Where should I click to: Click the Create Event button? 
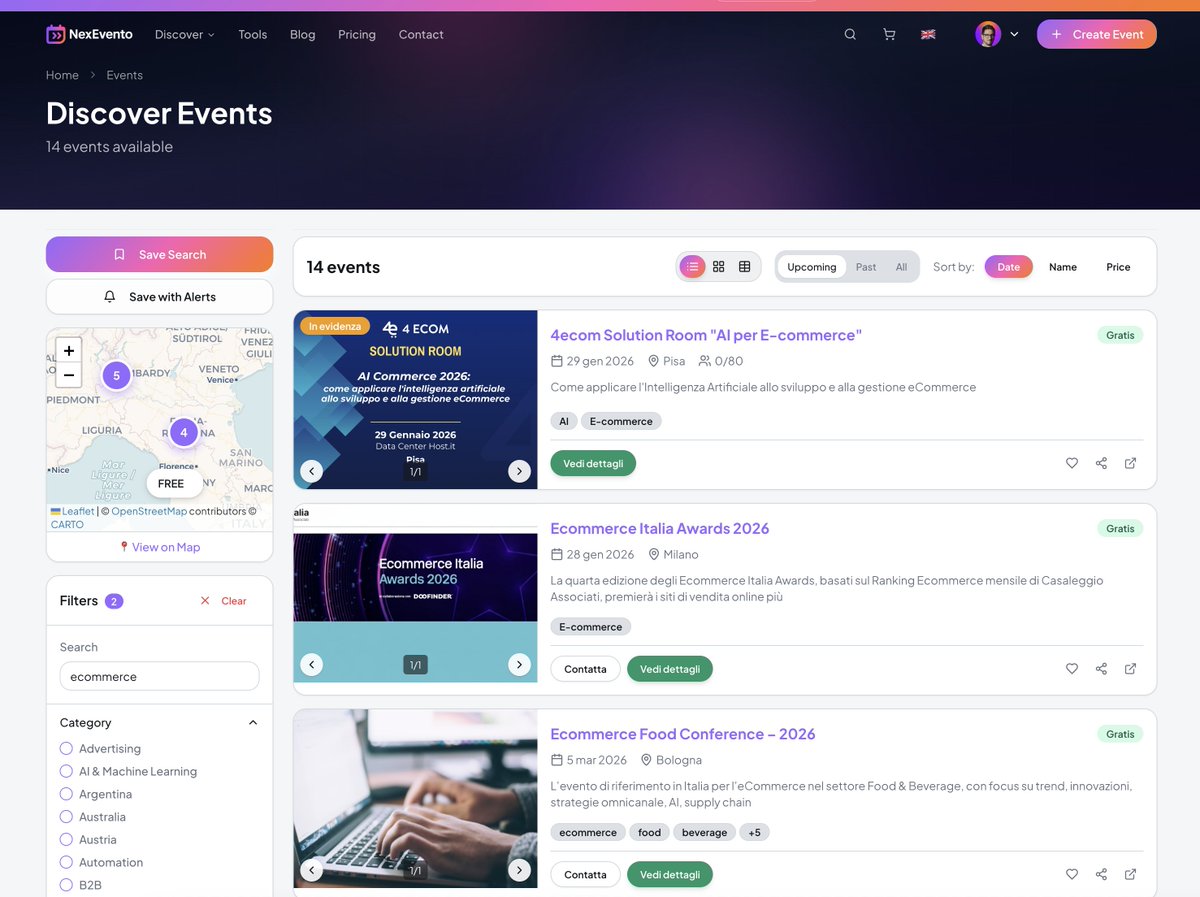(1097, 34)
